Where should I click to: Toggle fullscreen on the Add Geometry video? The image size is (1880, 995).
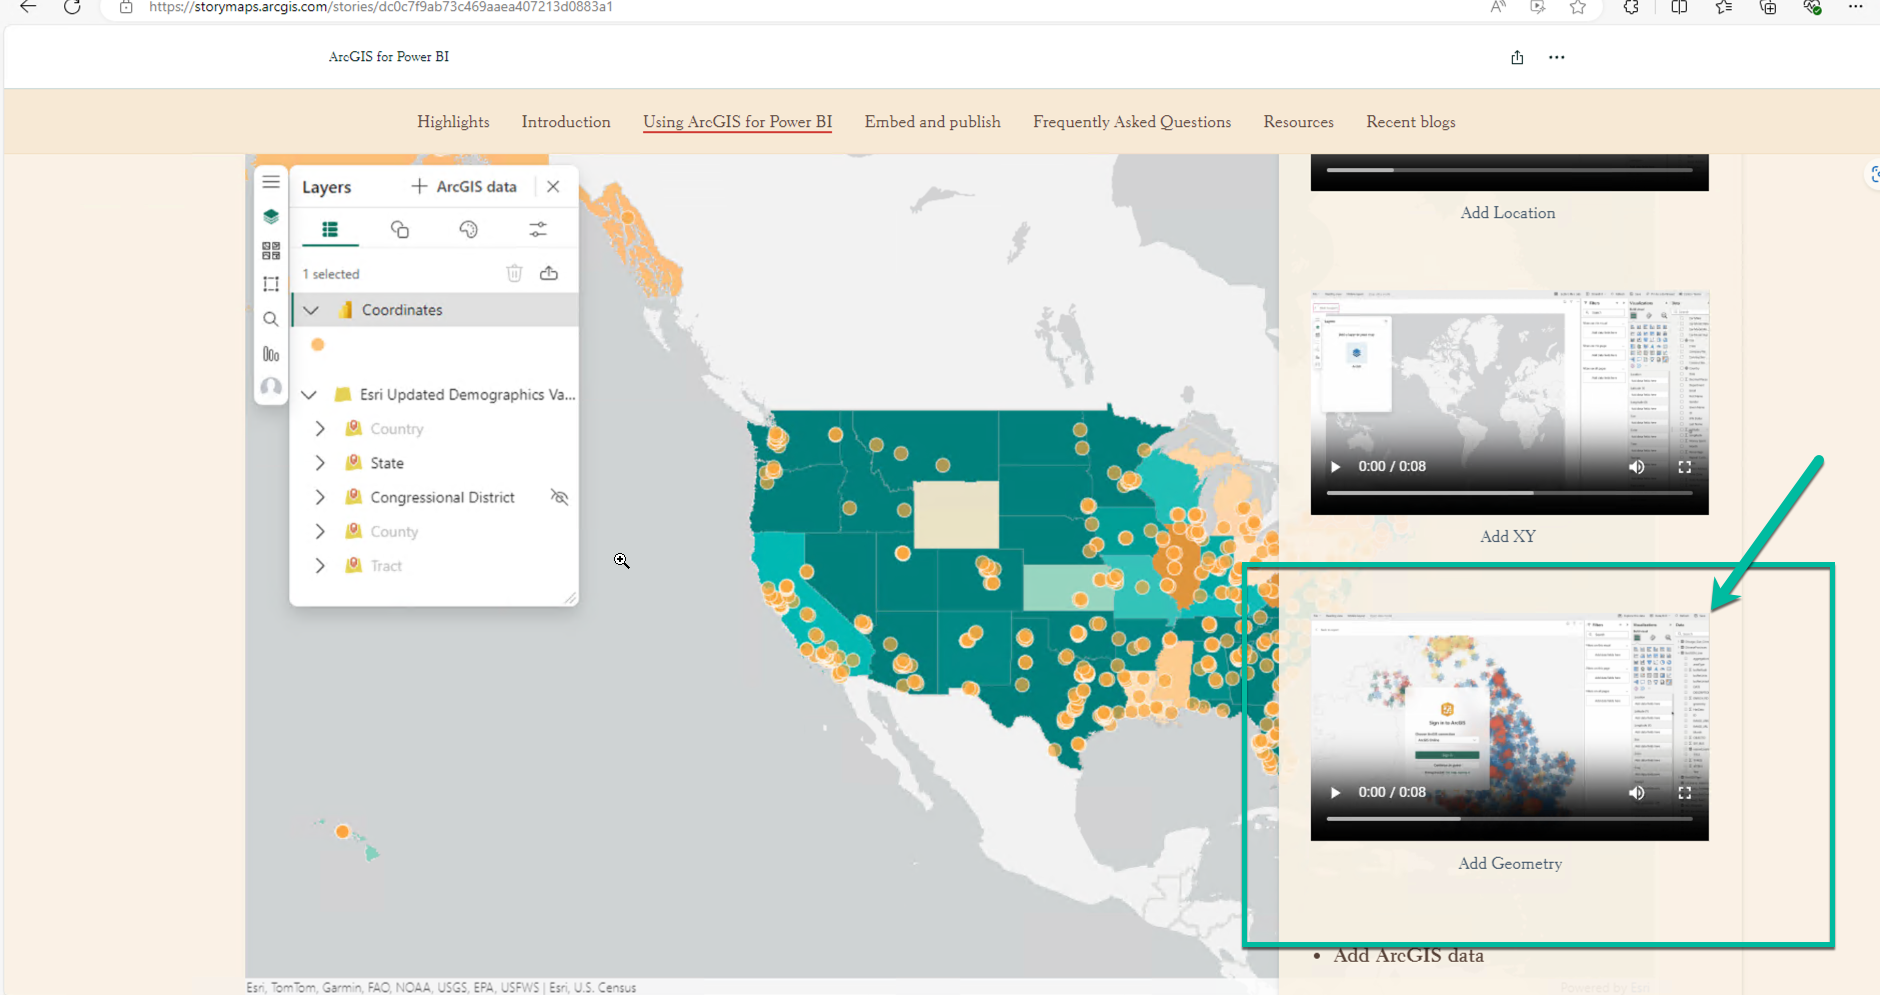tap(1685, 792)
